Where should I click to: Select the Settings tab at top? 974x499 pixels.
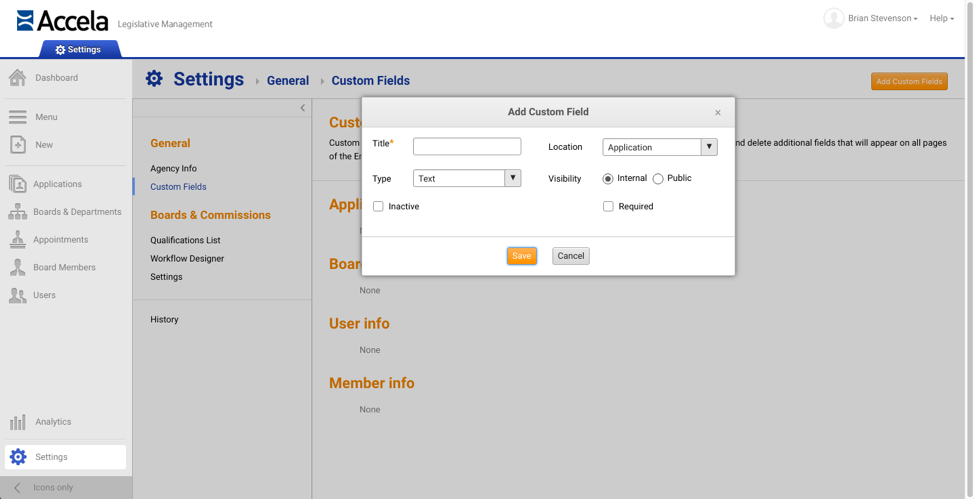click(x=78, y=50)
